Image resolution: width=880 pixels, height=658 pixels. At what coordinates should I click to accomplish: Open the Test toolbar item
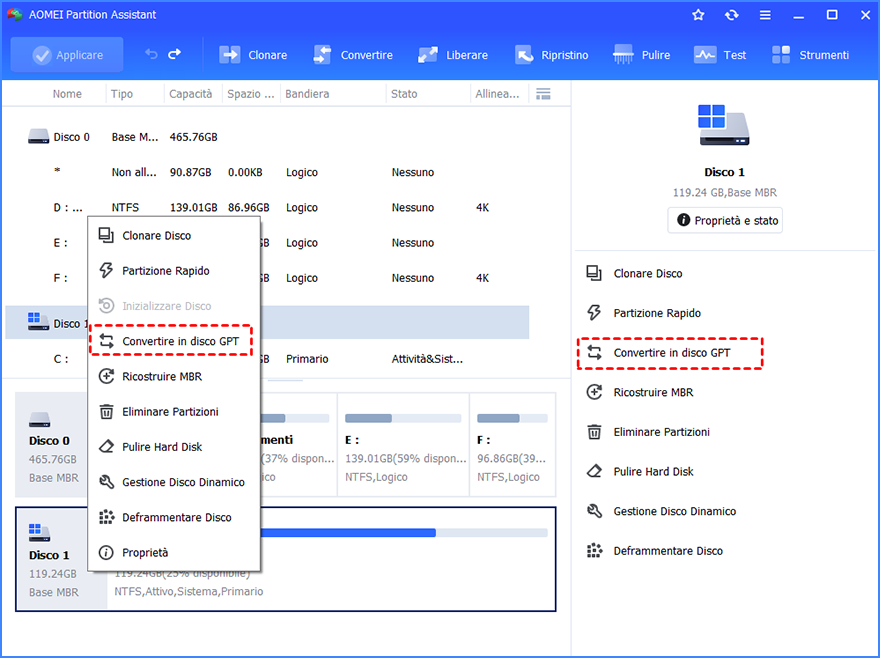[720, 55]
